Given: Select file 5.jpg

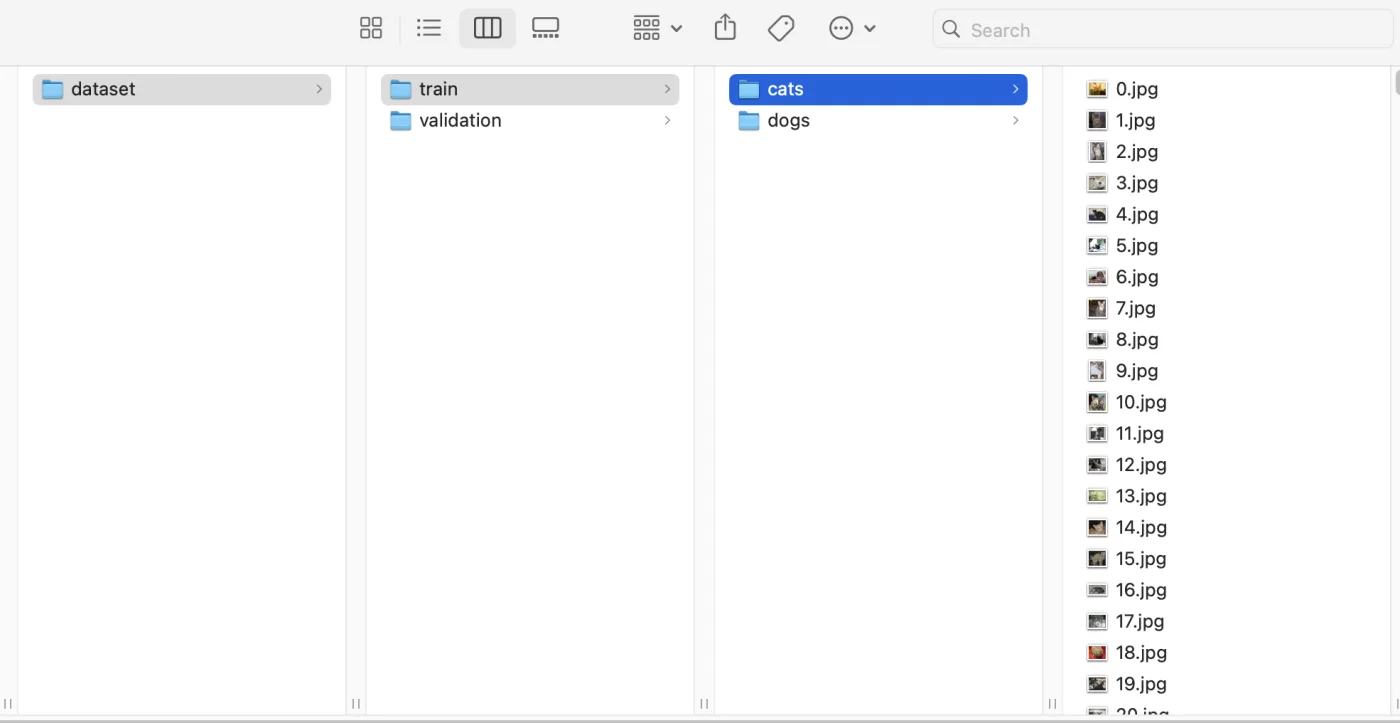Looking at the screenshot, I should tap(1136, 245).
